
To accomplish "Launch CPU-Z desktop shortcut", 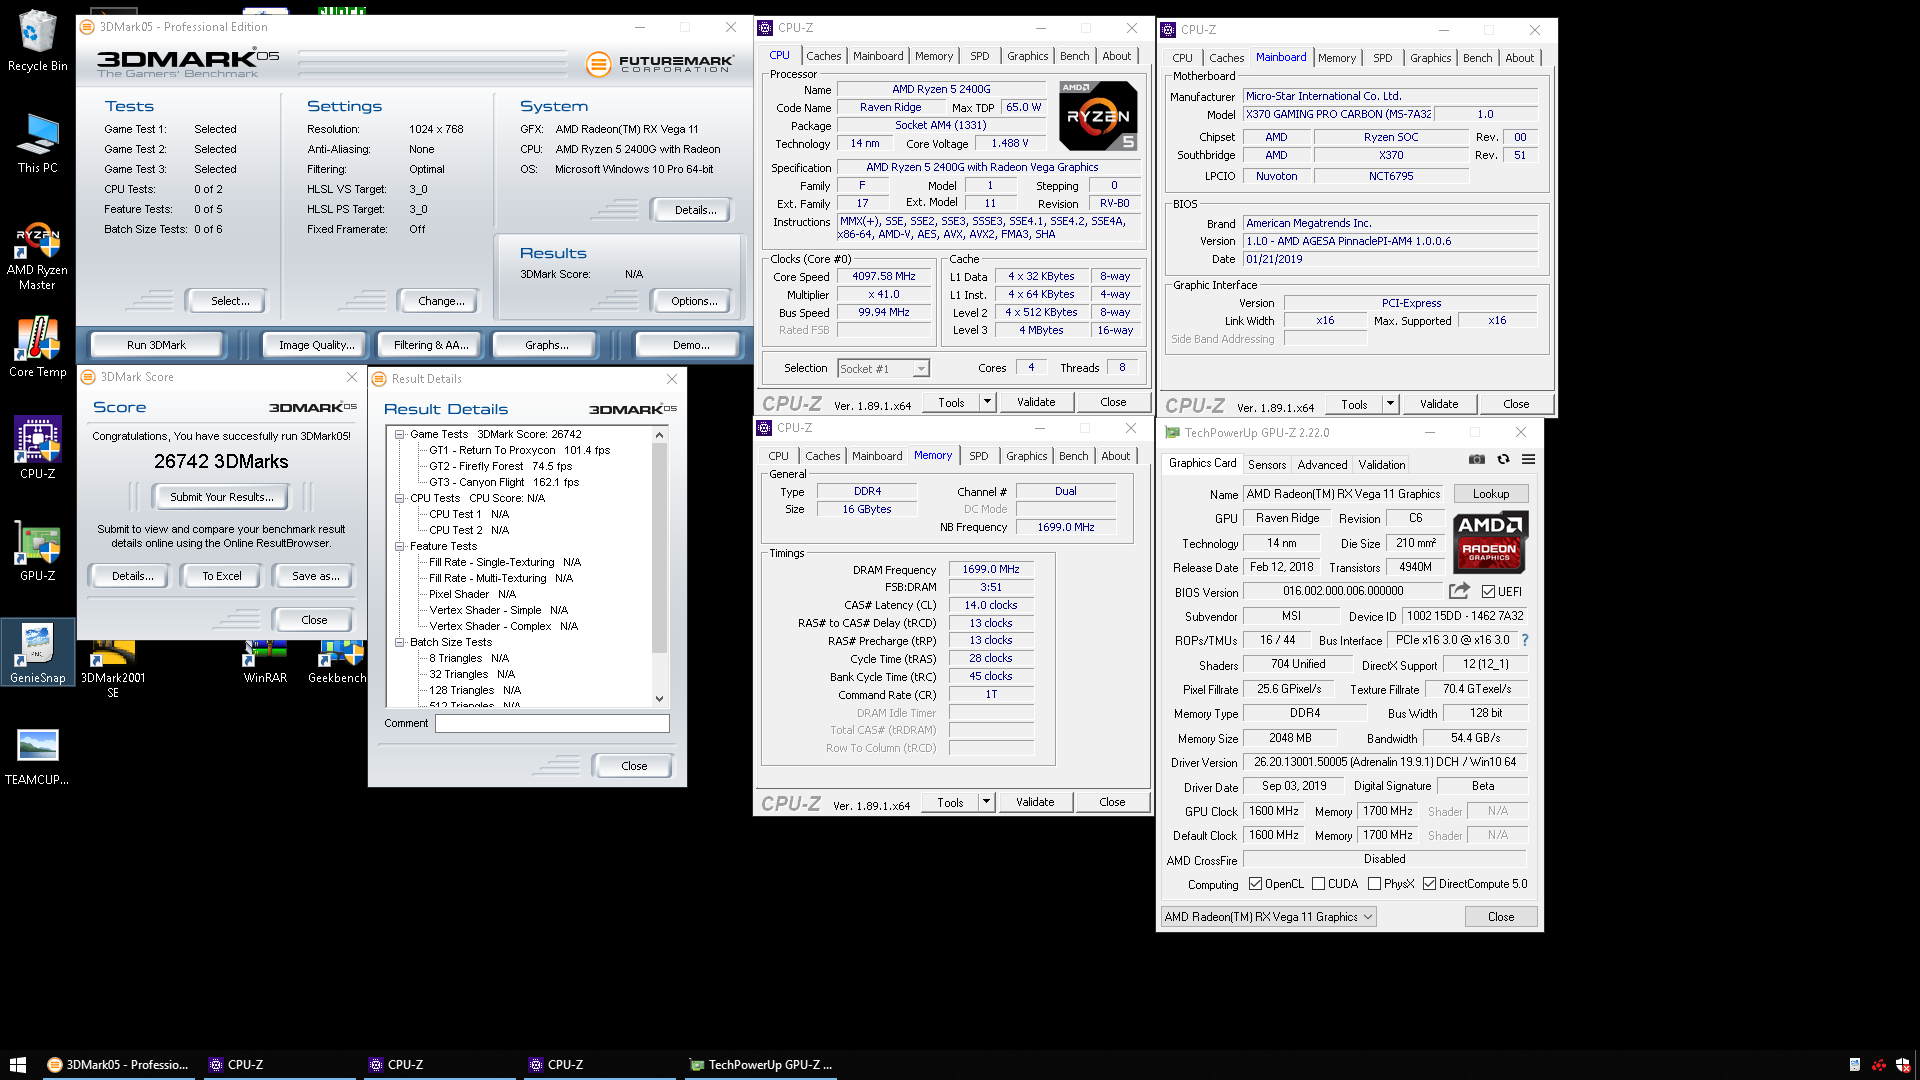I will 37,449.
